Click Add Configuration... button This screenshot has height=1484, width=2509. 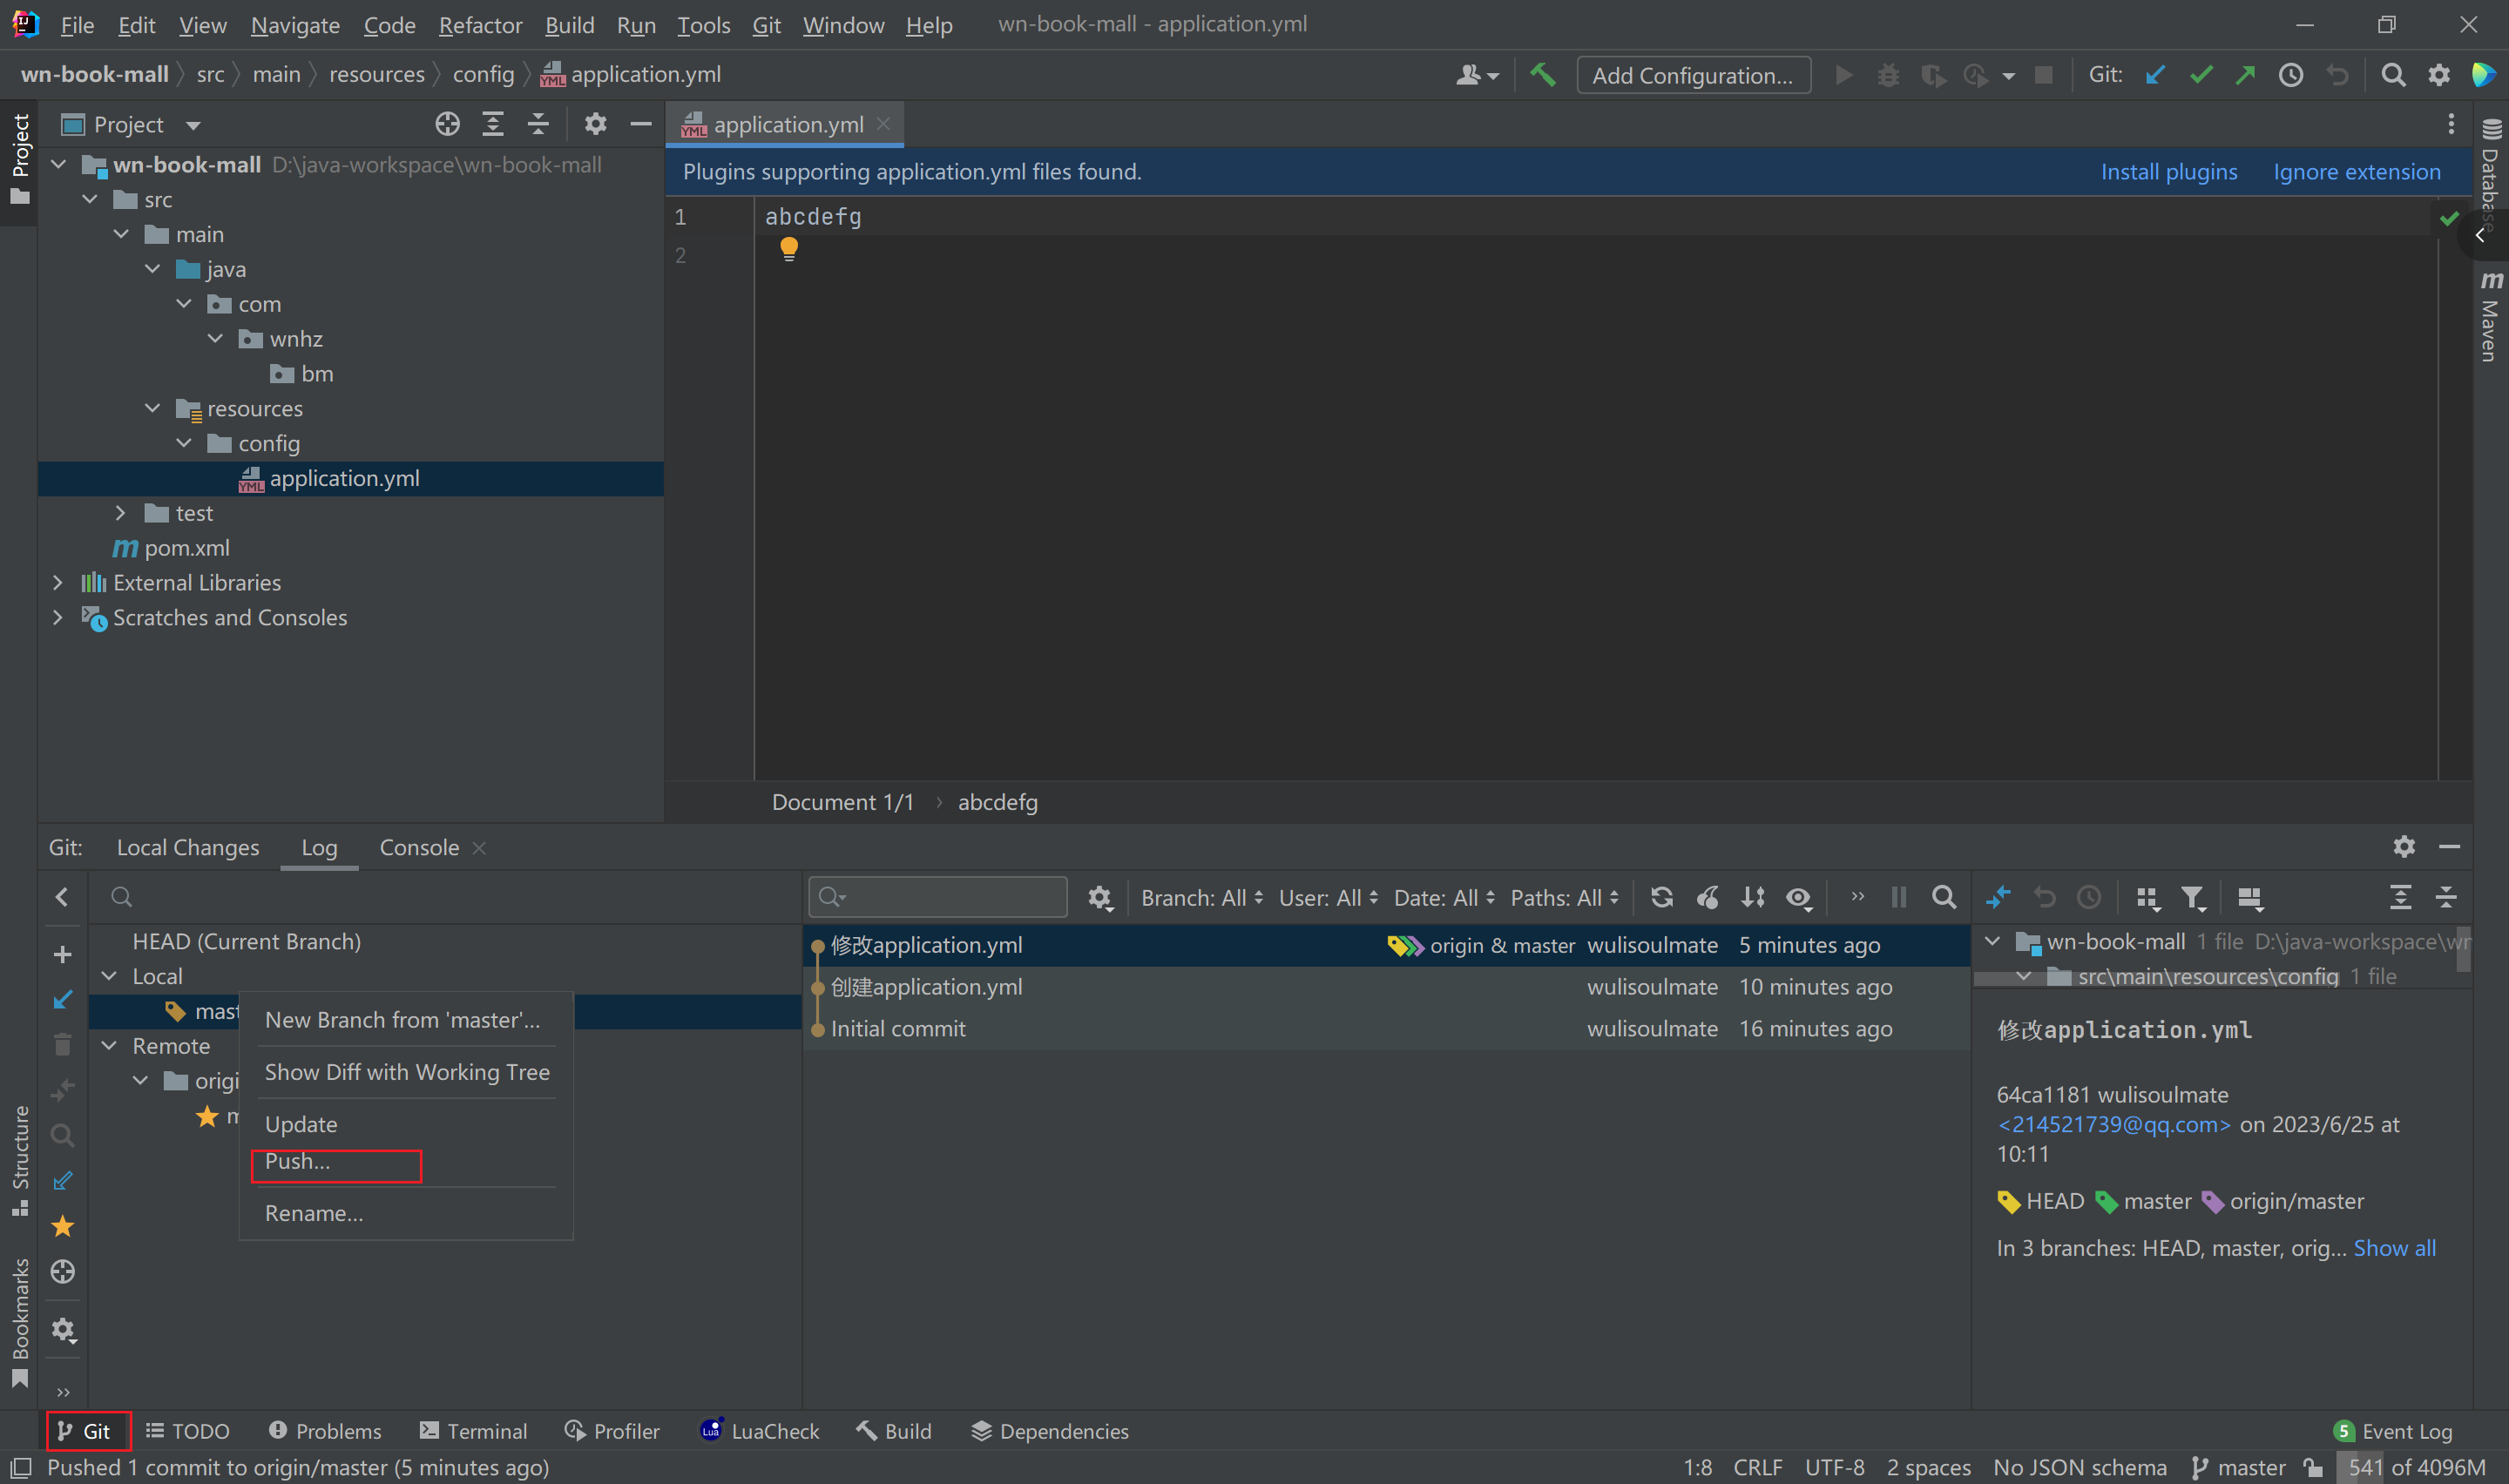click(1692, 75)
